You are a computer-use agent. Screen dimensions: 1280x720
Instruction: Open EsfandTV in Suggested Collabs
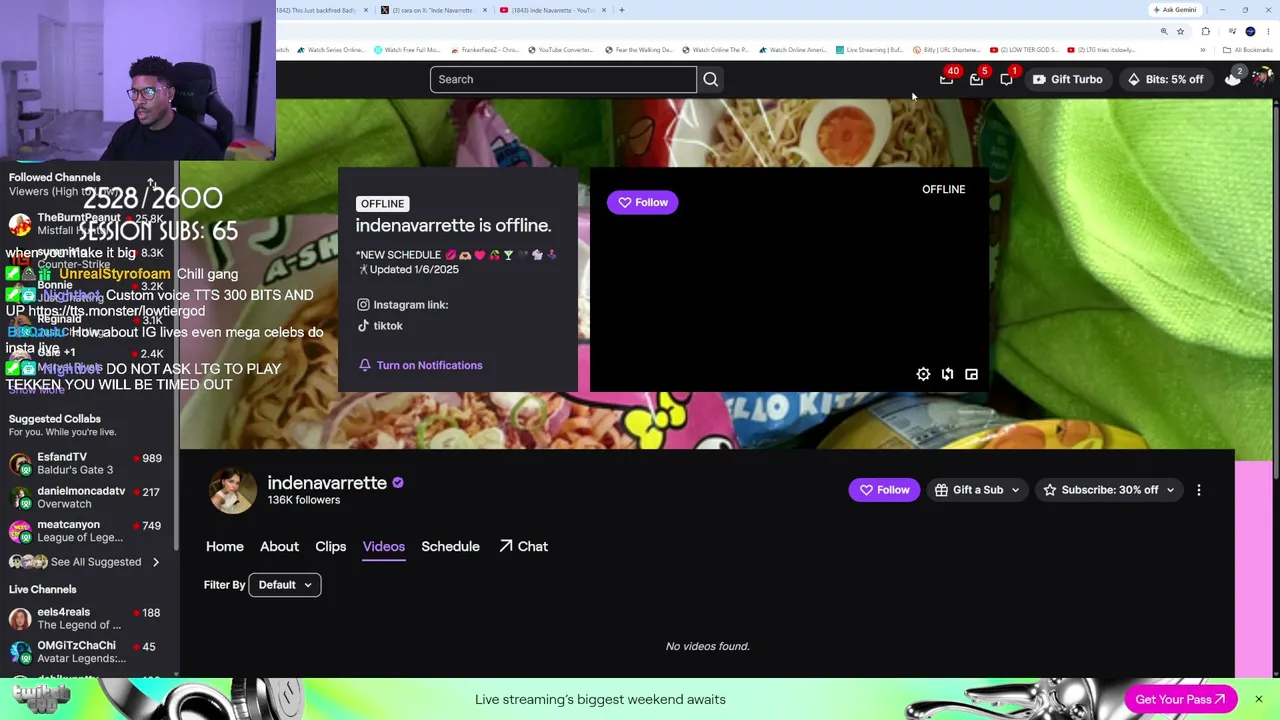[88, 463]
